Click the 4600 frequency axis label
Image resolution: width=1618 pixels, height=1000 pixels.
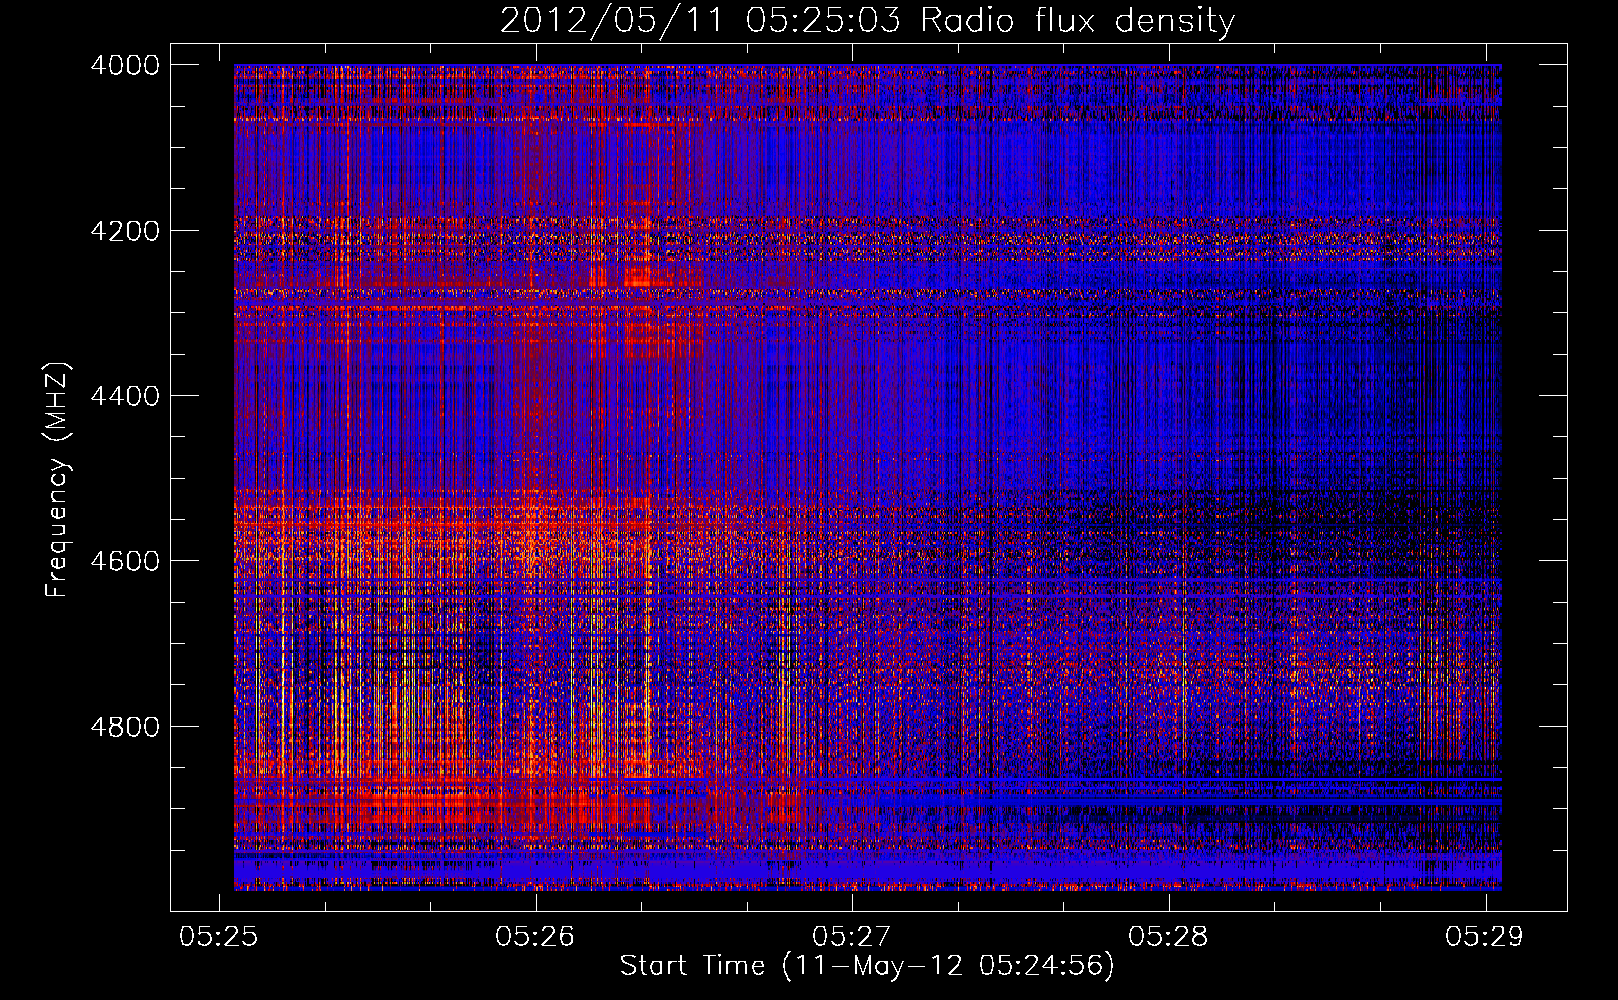tap(125, 561)
